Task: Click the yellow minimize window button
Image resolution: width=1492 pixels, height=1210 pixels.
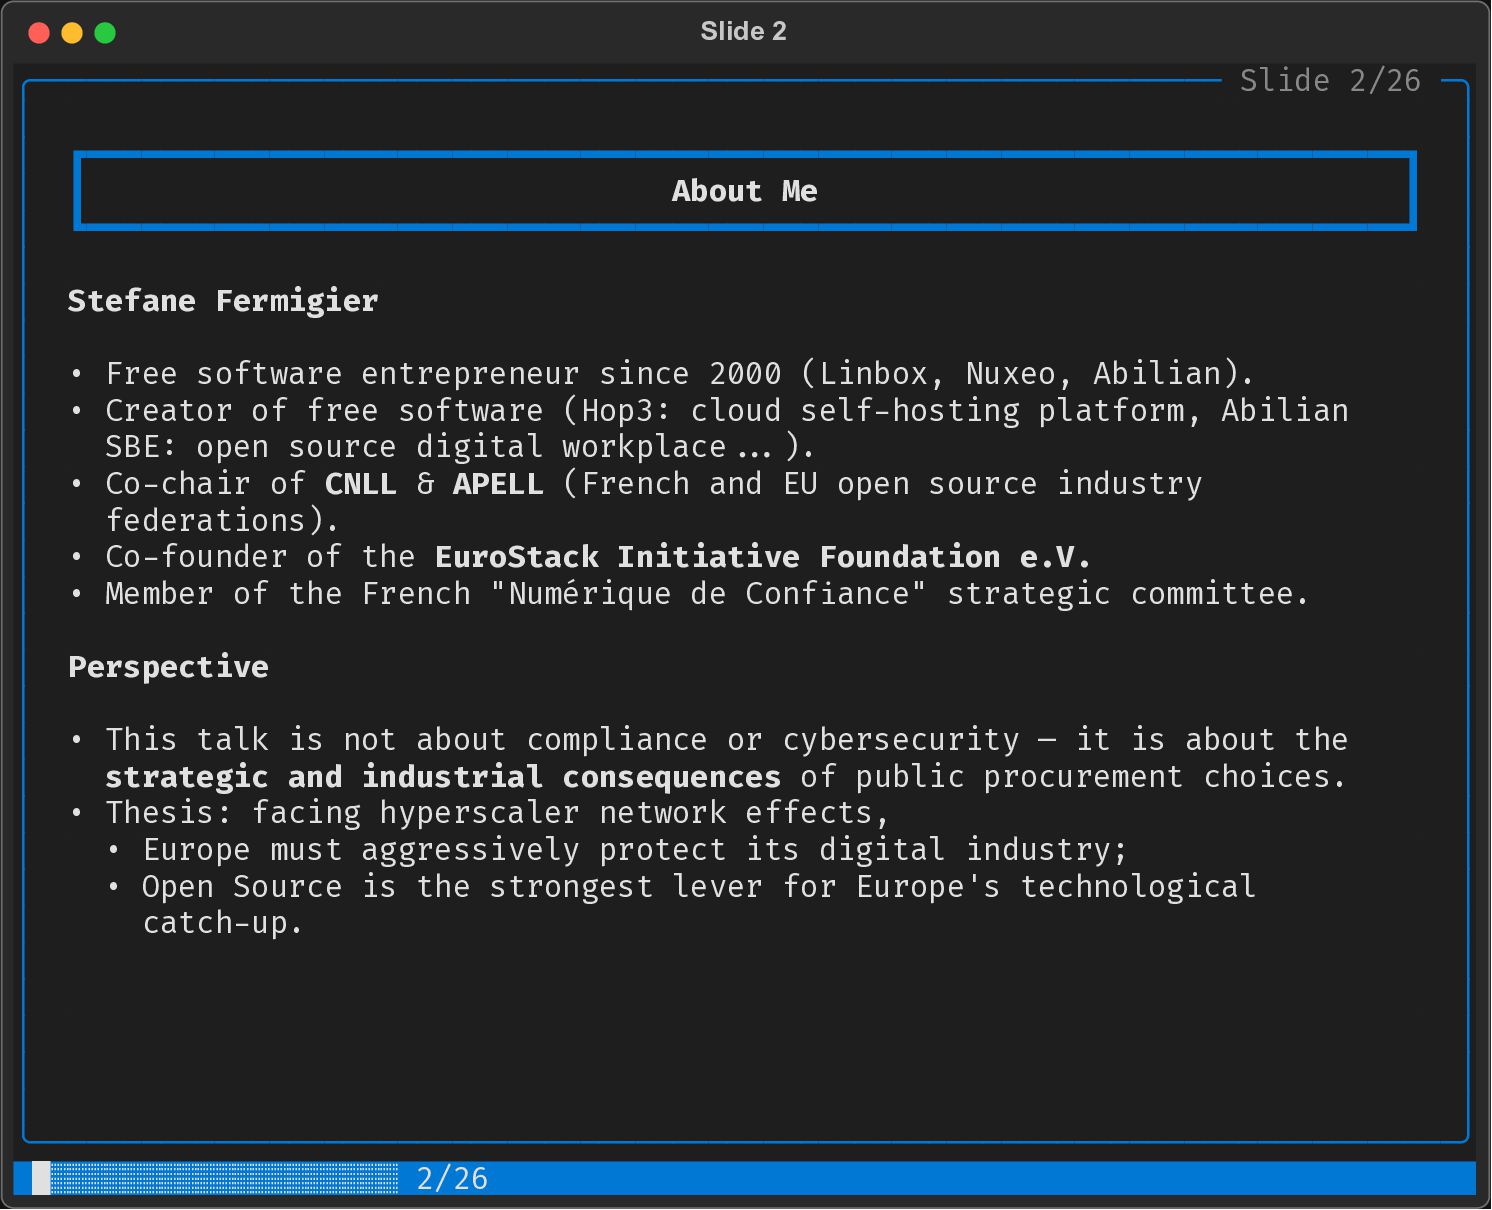Action: pyautogui.click(x=72, y=33)
